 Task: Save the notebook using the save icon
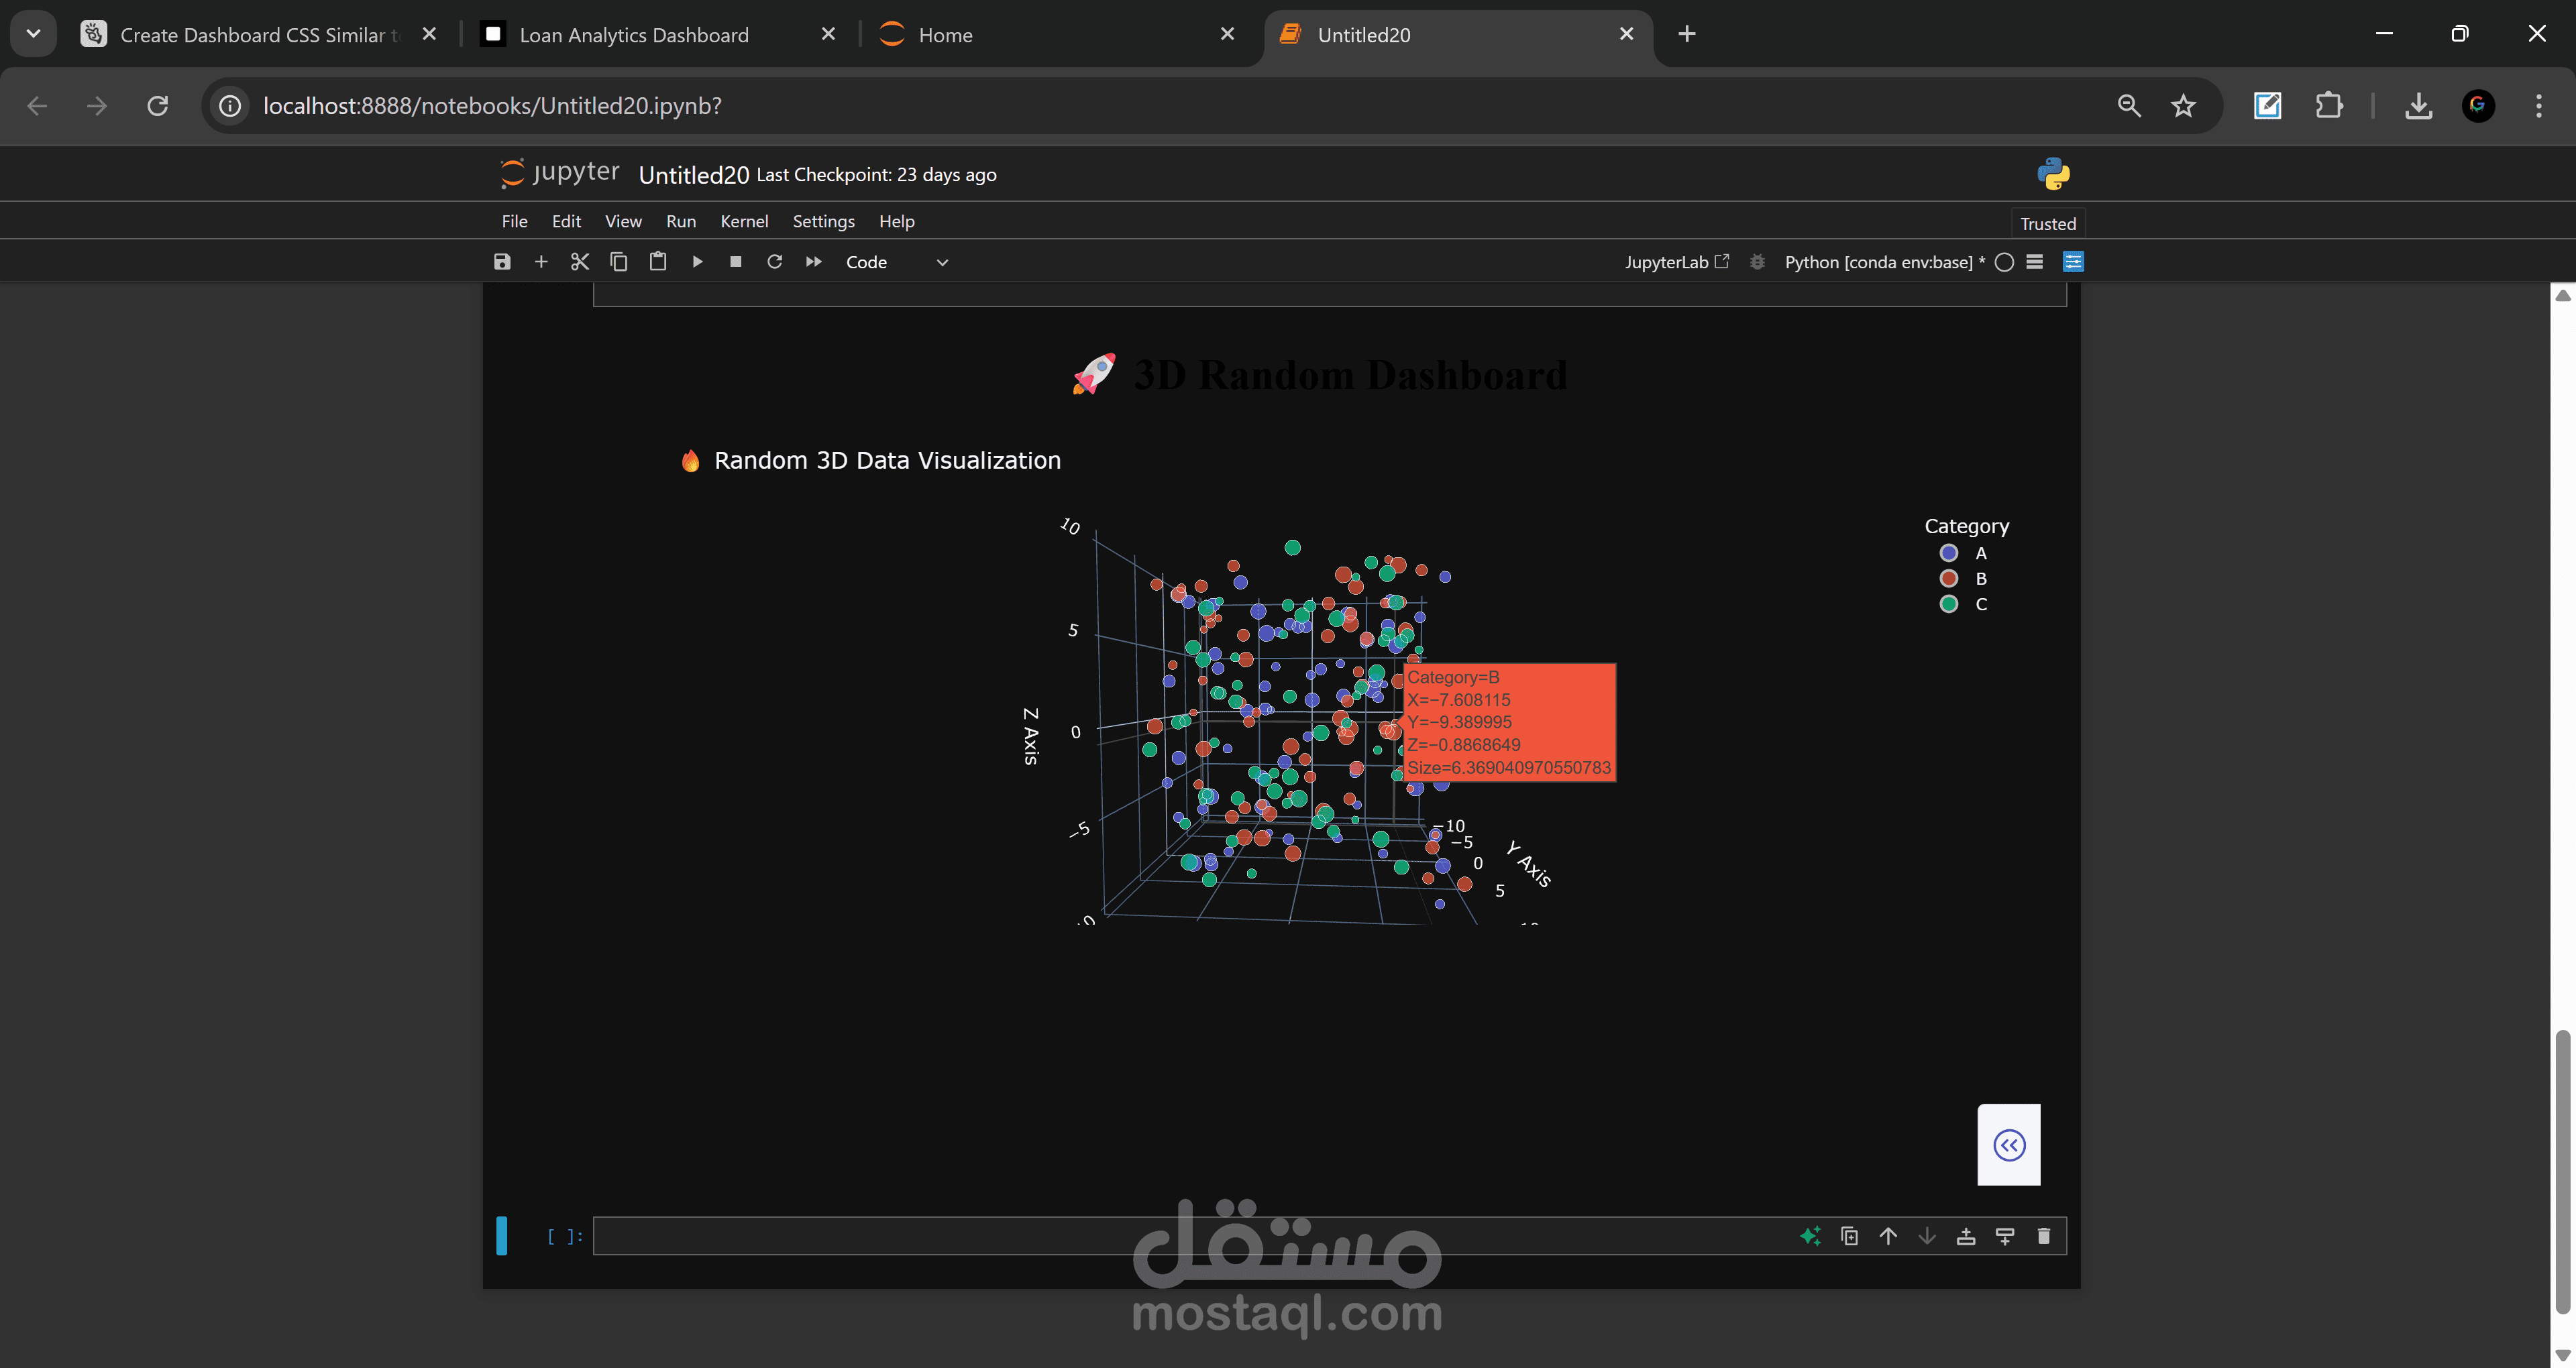click(502, 261)
